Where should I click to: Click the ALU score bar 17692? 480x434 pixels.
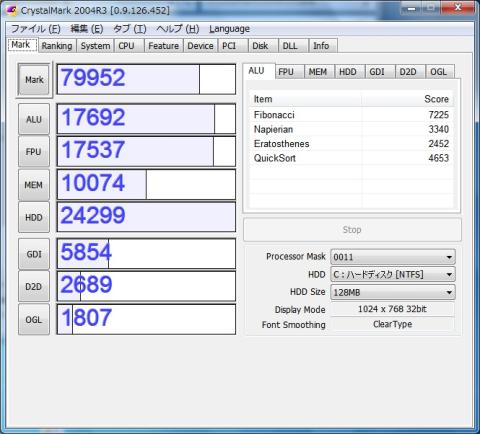pos(146,119)
